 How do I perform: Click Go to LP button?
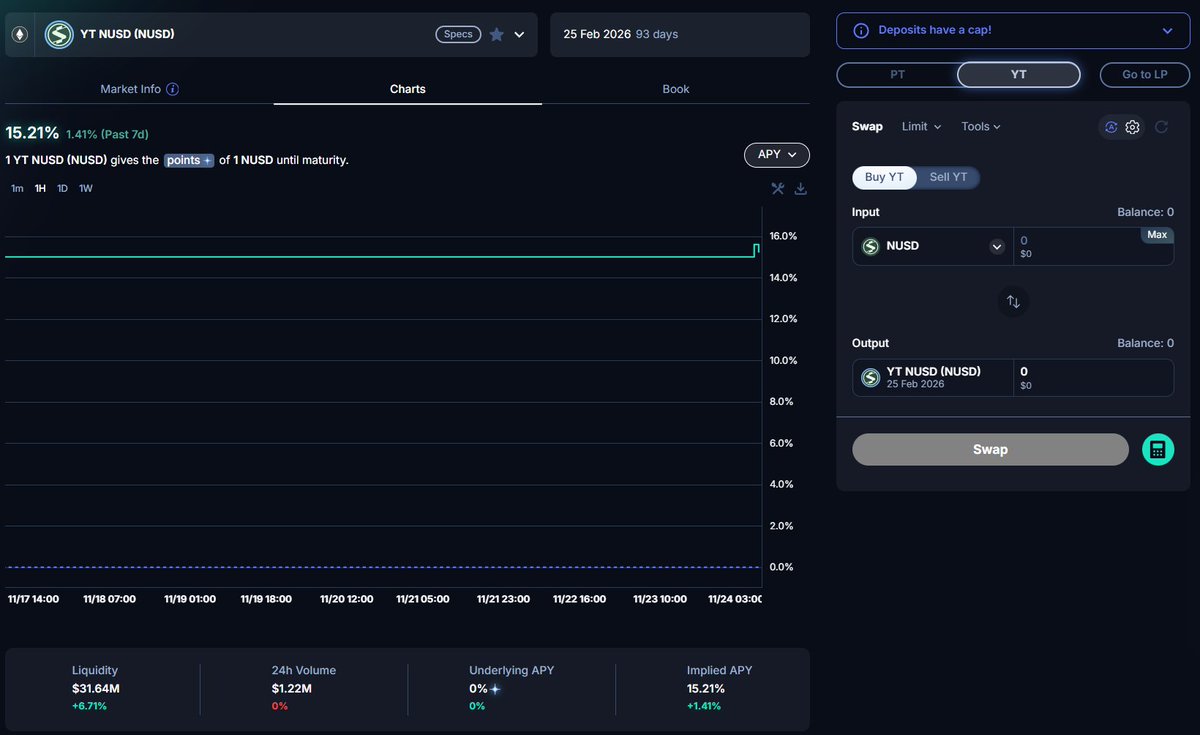1145,75
